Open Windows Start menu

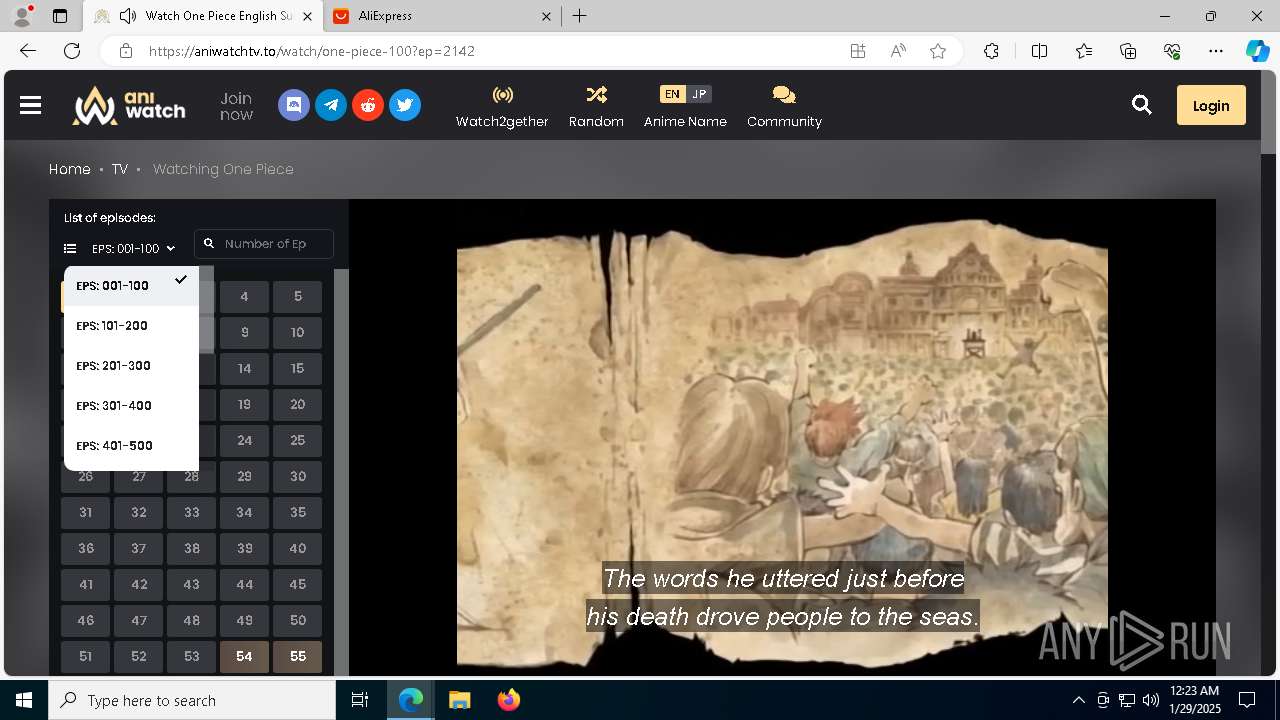tap(24, 700)
